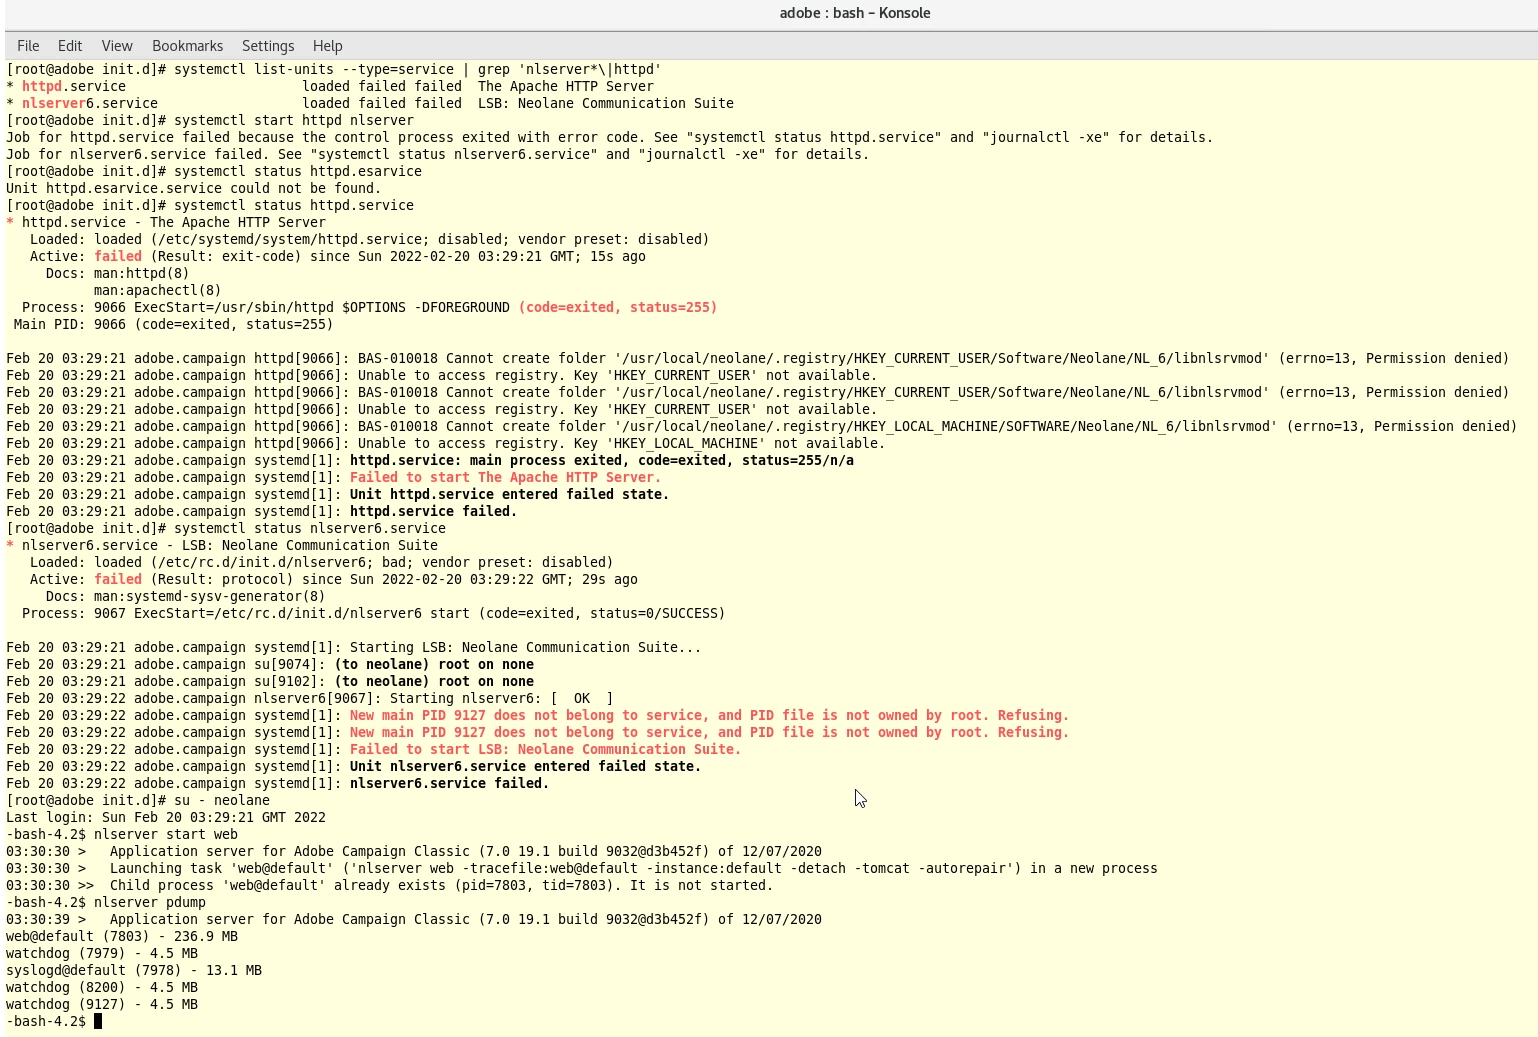Click the red 'httpd' unit name in list output
The width and height of the screenshot is (1538, 1037).
(x=42, y=87)
